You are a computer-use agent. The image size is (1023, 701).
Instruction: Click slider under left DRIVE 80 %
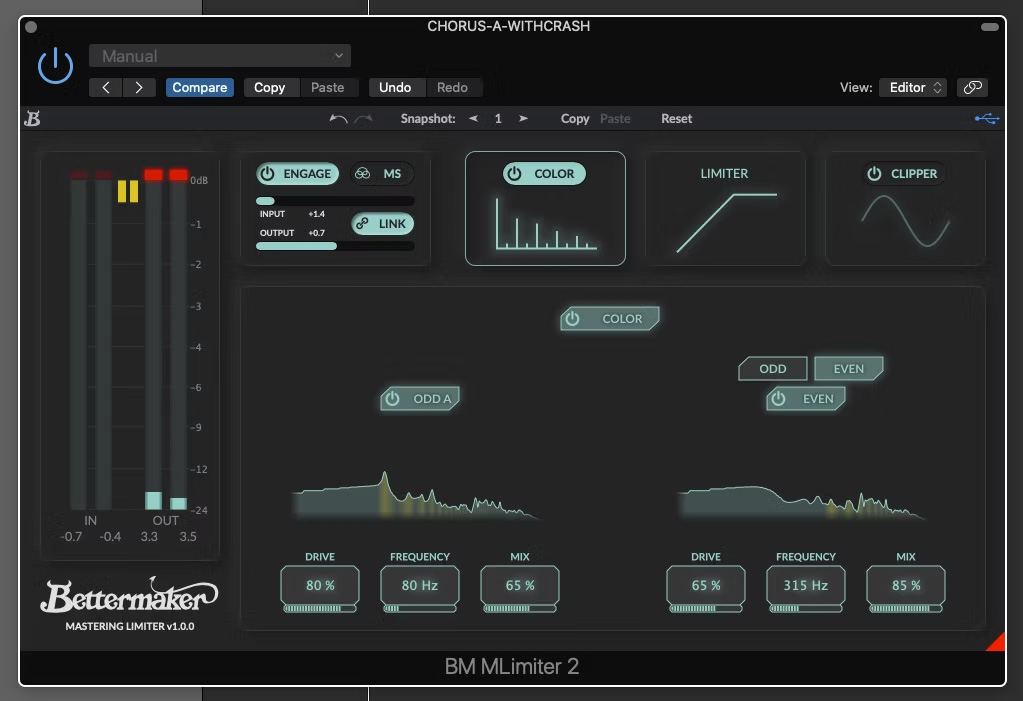[x=320, y=608]
